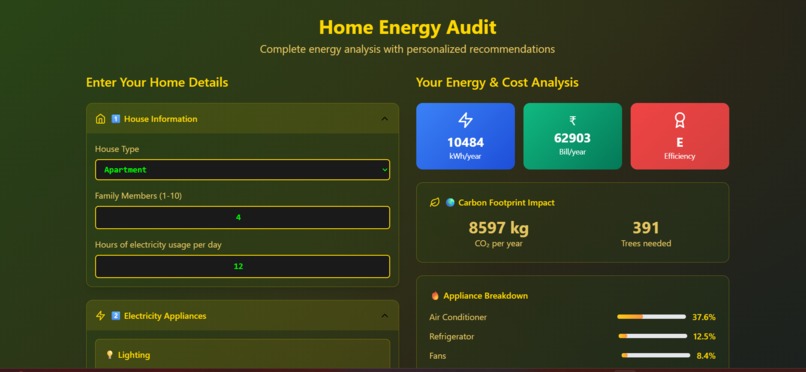Click the globe emoji in Carbon Footprint Impact
806x372 pixels.
[x=450, y=202]
